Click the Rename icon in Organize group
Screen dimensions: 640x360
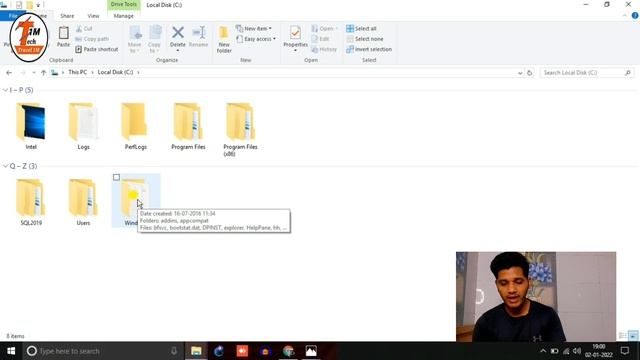[x=199, y=32]
